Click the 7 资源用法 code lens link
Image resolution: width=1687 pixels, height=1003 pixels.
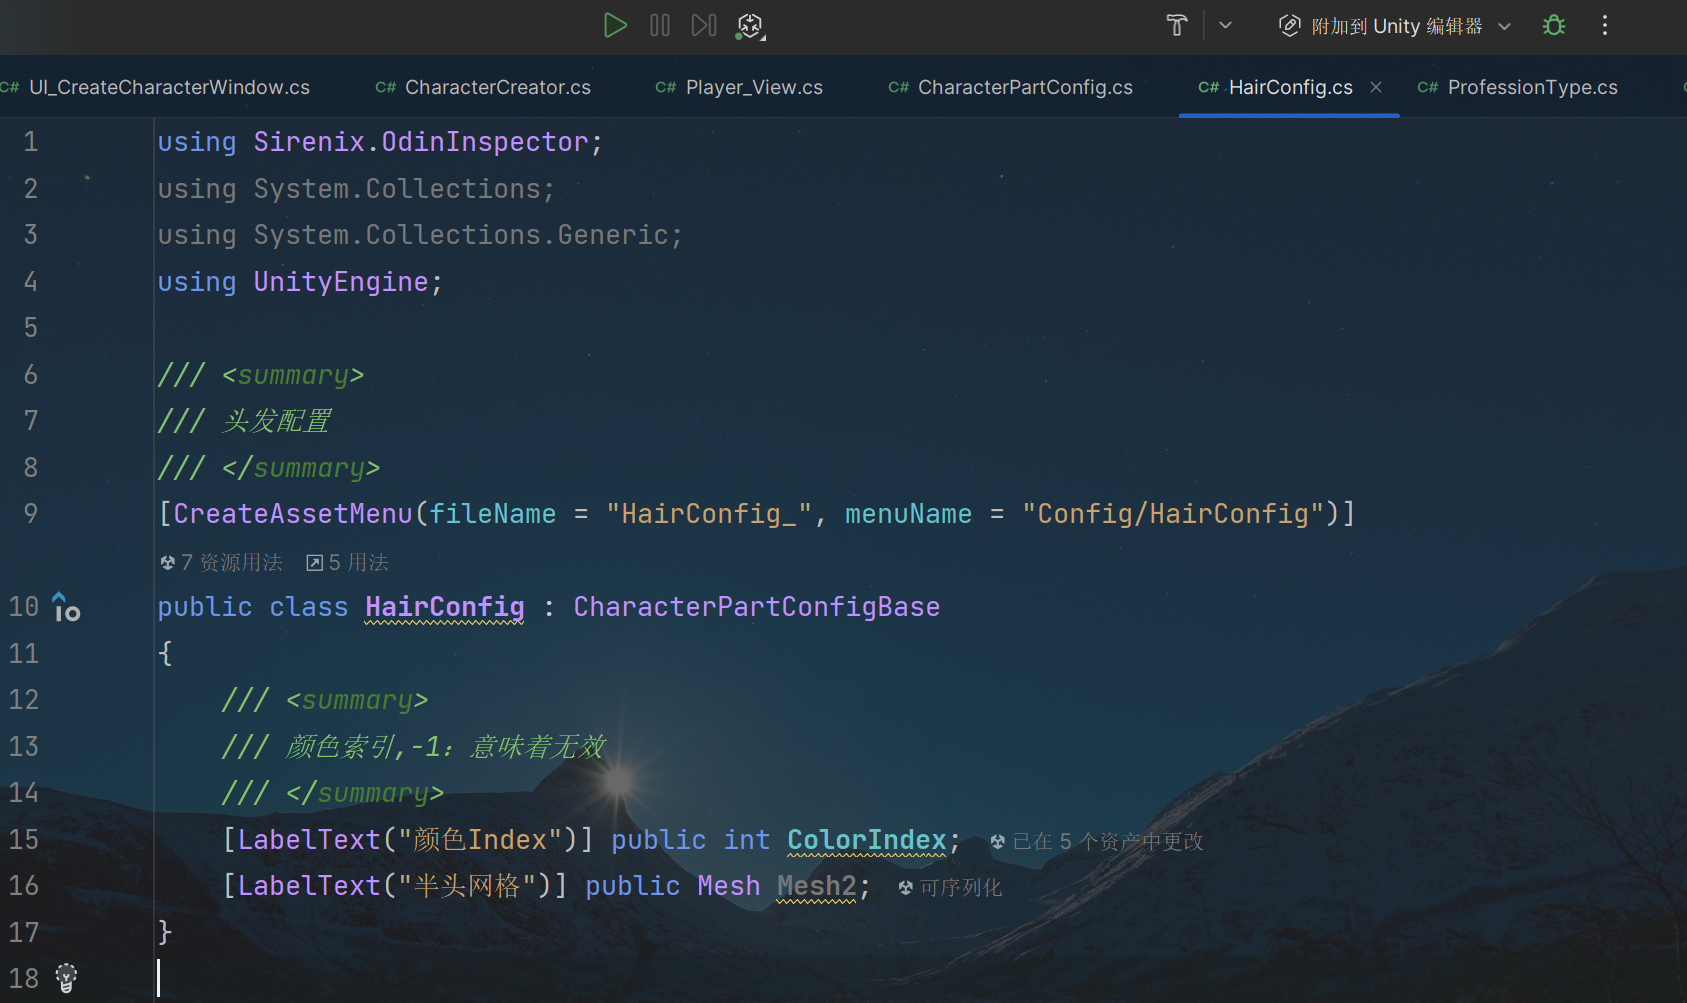[x=222, y=563]
